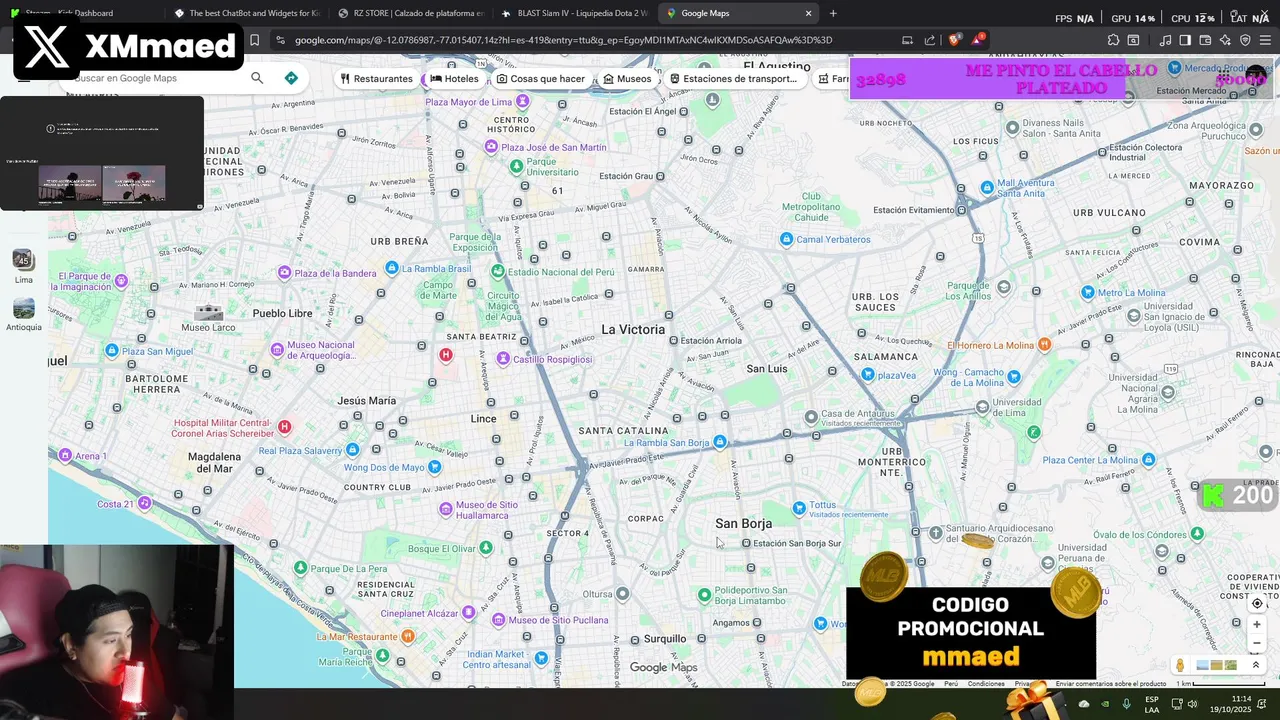Click the Cineplanet Alcázar marker
The width and height of the screenshot is (1280, 720).
(468, 613)
